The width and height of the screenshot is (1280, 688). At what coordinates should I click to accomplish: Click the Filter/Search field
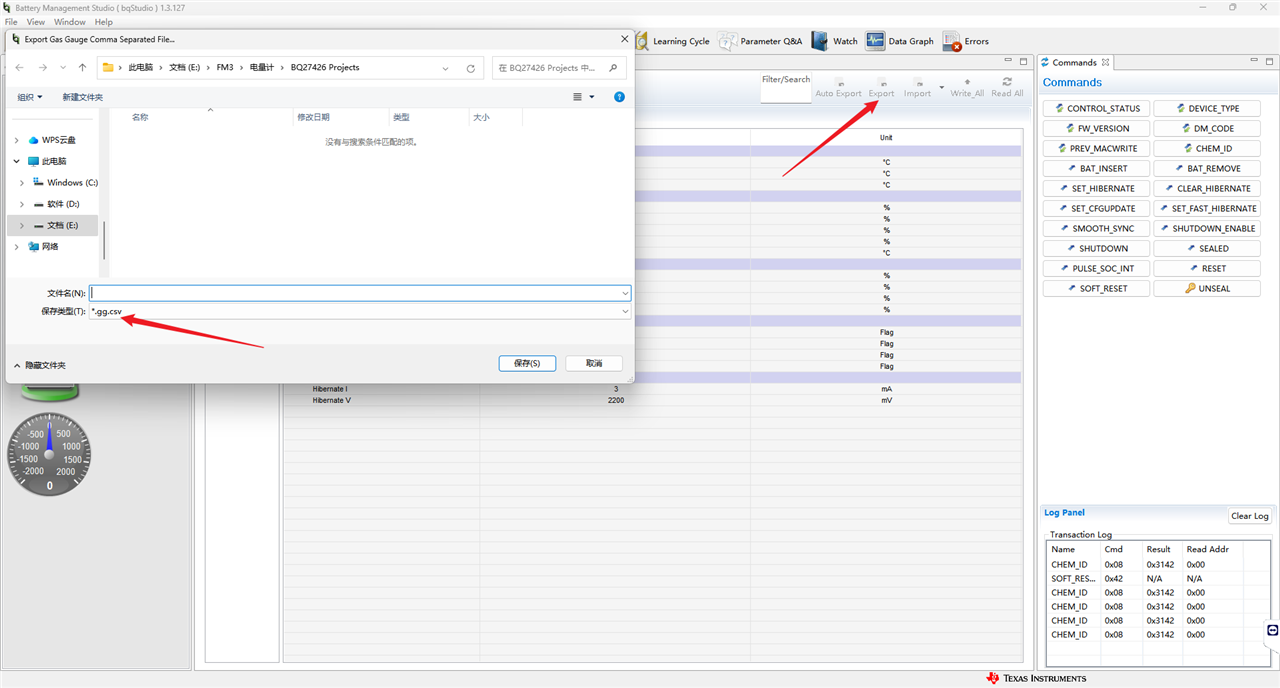coord(785,93)
